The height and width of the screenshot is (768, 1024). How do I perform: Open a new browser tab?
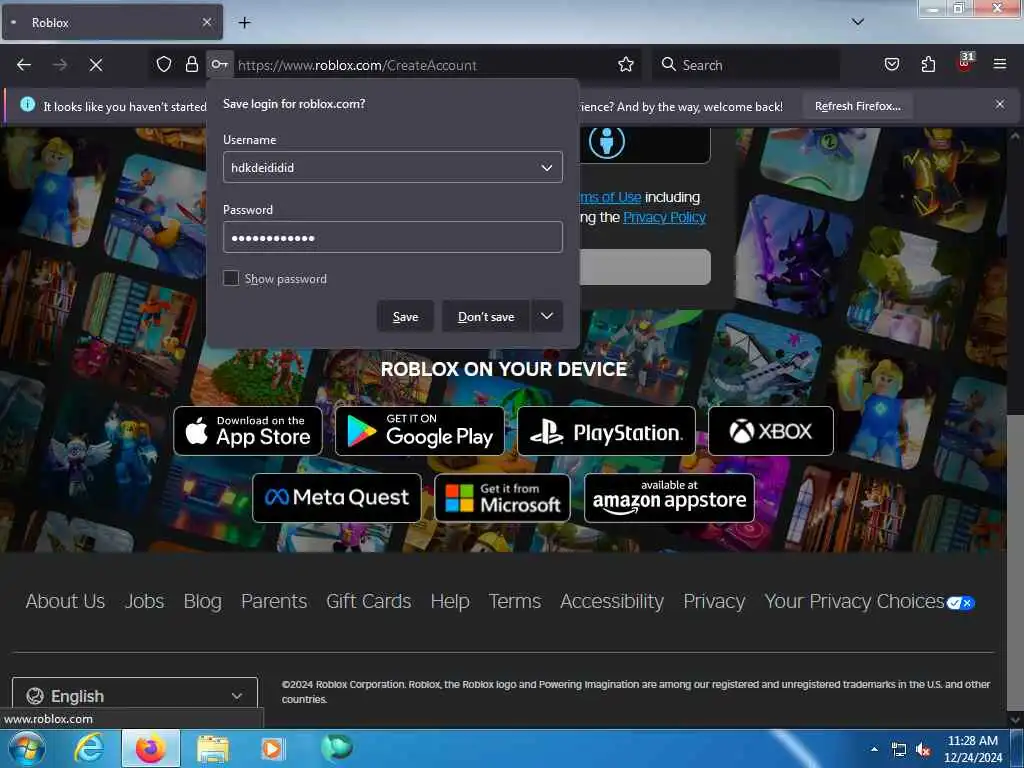coord(244,23)
